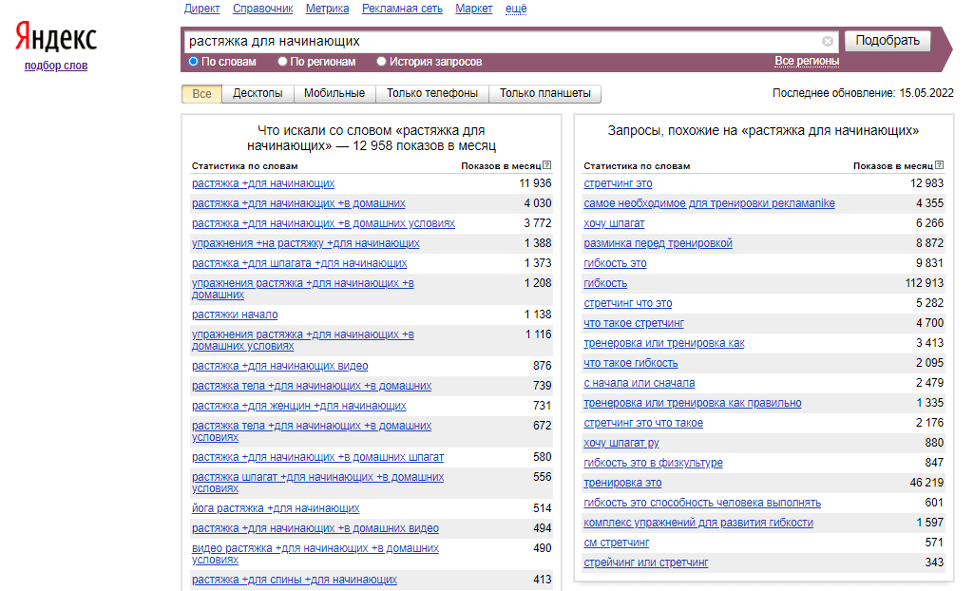This screenshot has width=974, height=591.
Task: Switch to the 'Только телефоны' tab
Action: tap(432, 93)
